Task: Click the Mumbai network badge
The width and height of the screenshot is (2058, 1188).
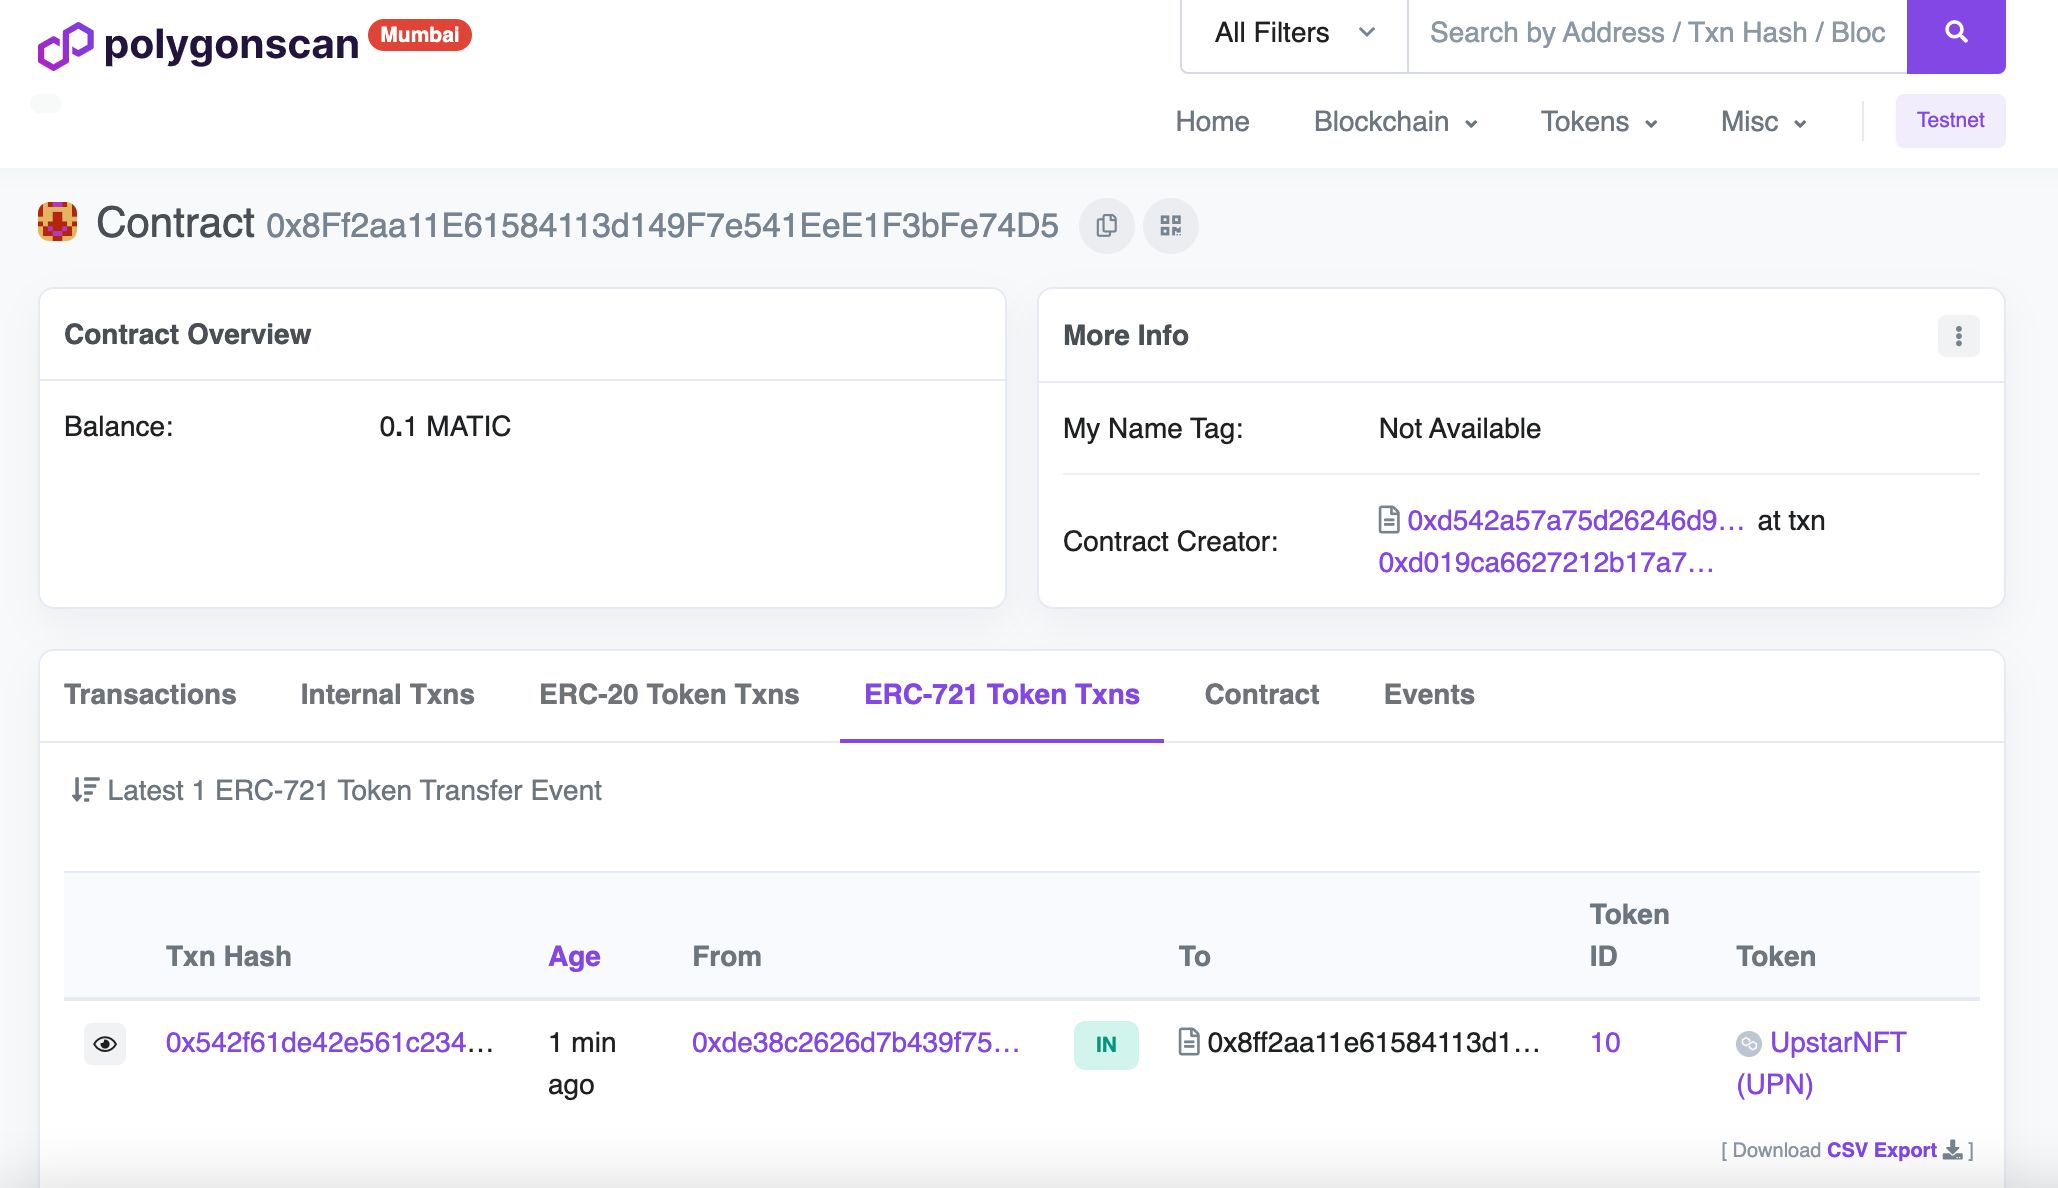Action: [420, 35]
